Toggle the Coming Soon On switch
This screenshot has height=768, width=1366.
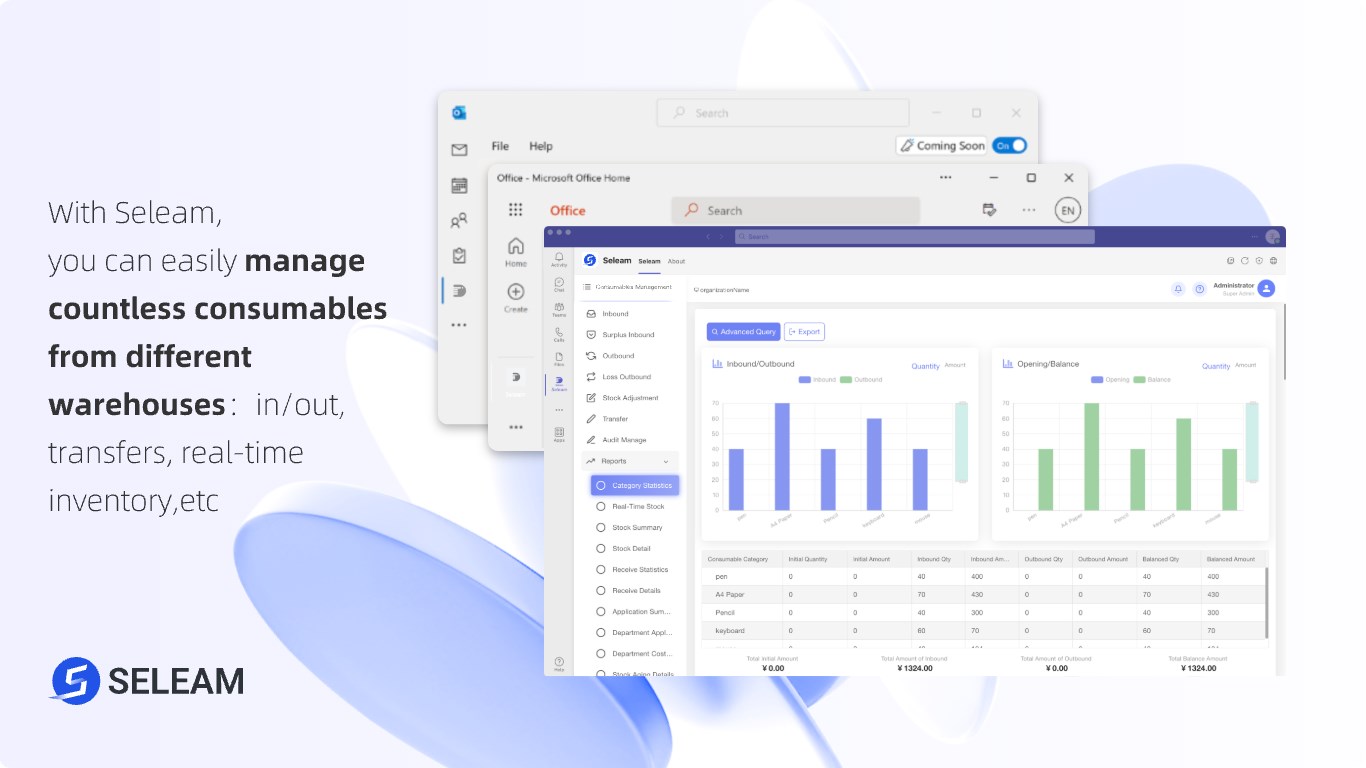1010,145
